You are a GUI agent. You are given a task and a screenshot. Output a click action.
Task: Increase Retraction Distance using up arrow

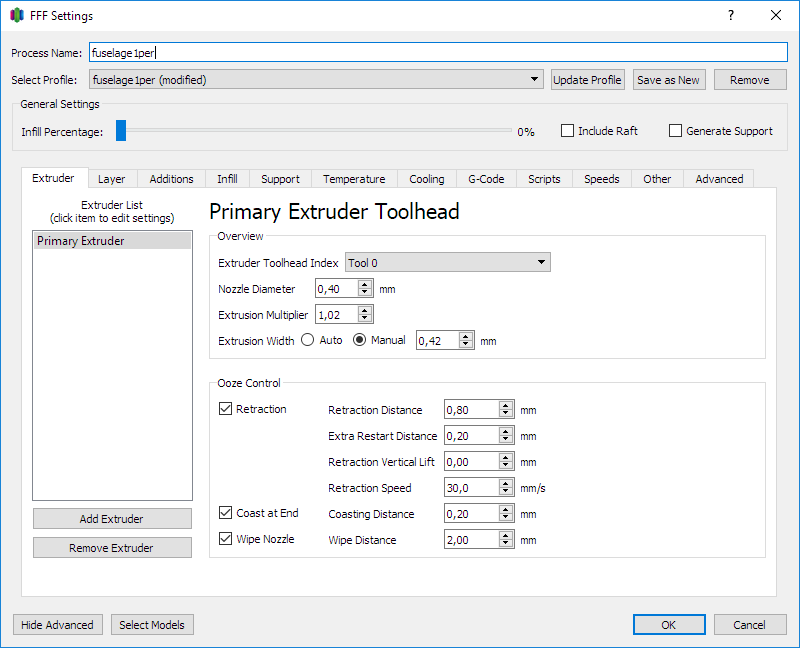pyautogui.click(x=506, y=405)
